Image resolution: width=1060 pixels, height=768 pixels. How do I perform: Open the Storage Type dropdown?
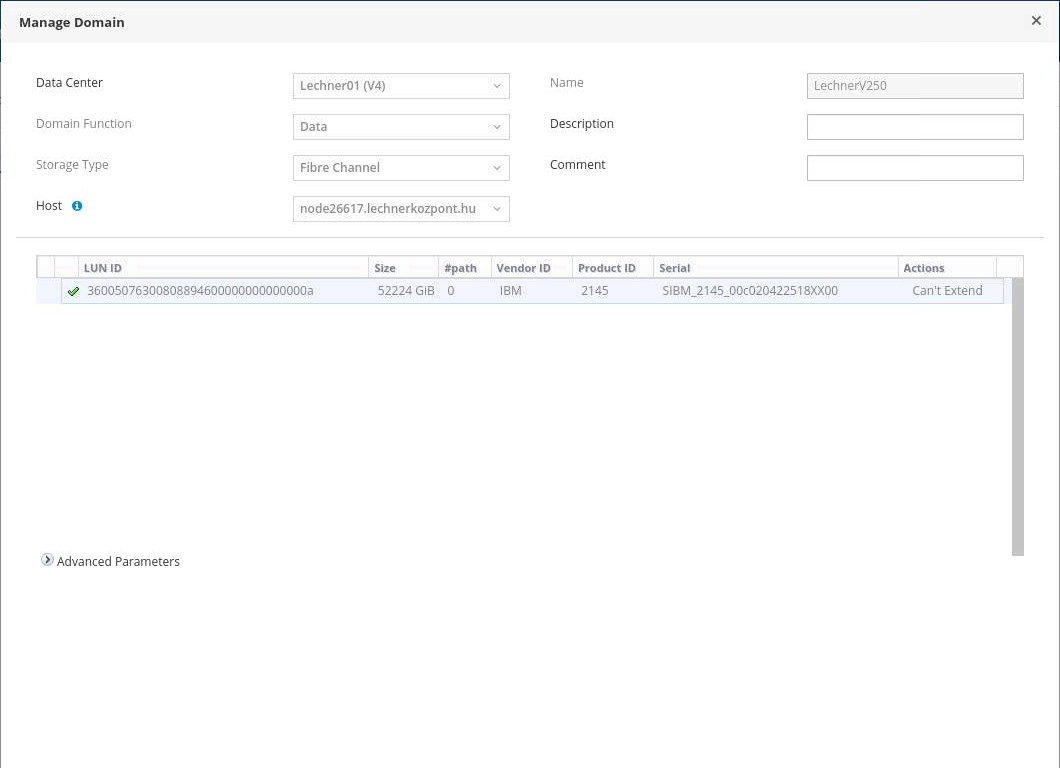(x=401, y=168)
